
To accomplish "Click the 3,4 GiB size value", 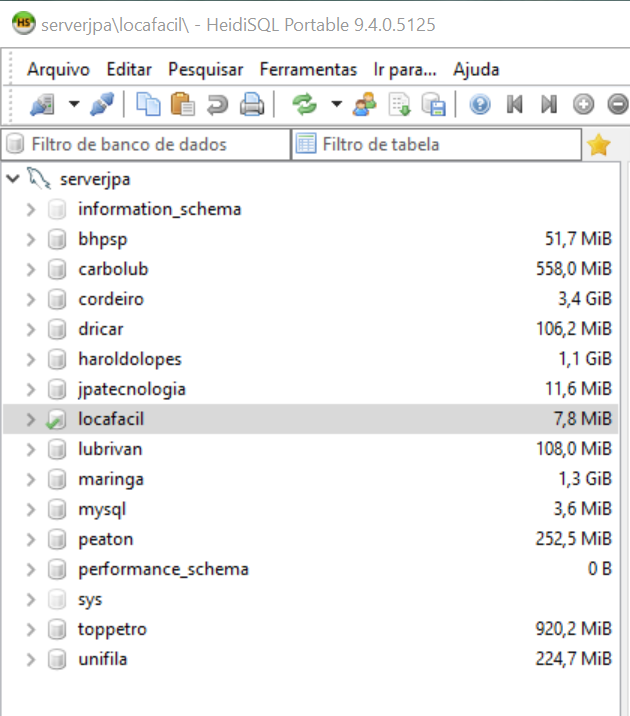I will pyautogui.click(x=585, y=299).
